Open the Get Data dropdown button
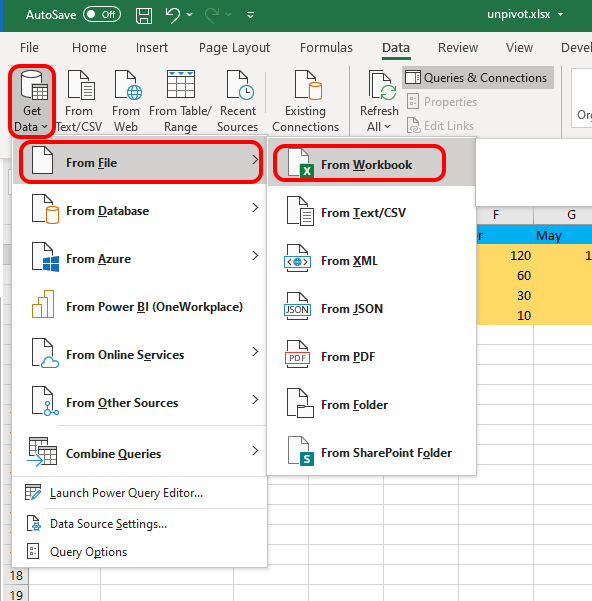The image size is (592, 601). tap(32, 101)
